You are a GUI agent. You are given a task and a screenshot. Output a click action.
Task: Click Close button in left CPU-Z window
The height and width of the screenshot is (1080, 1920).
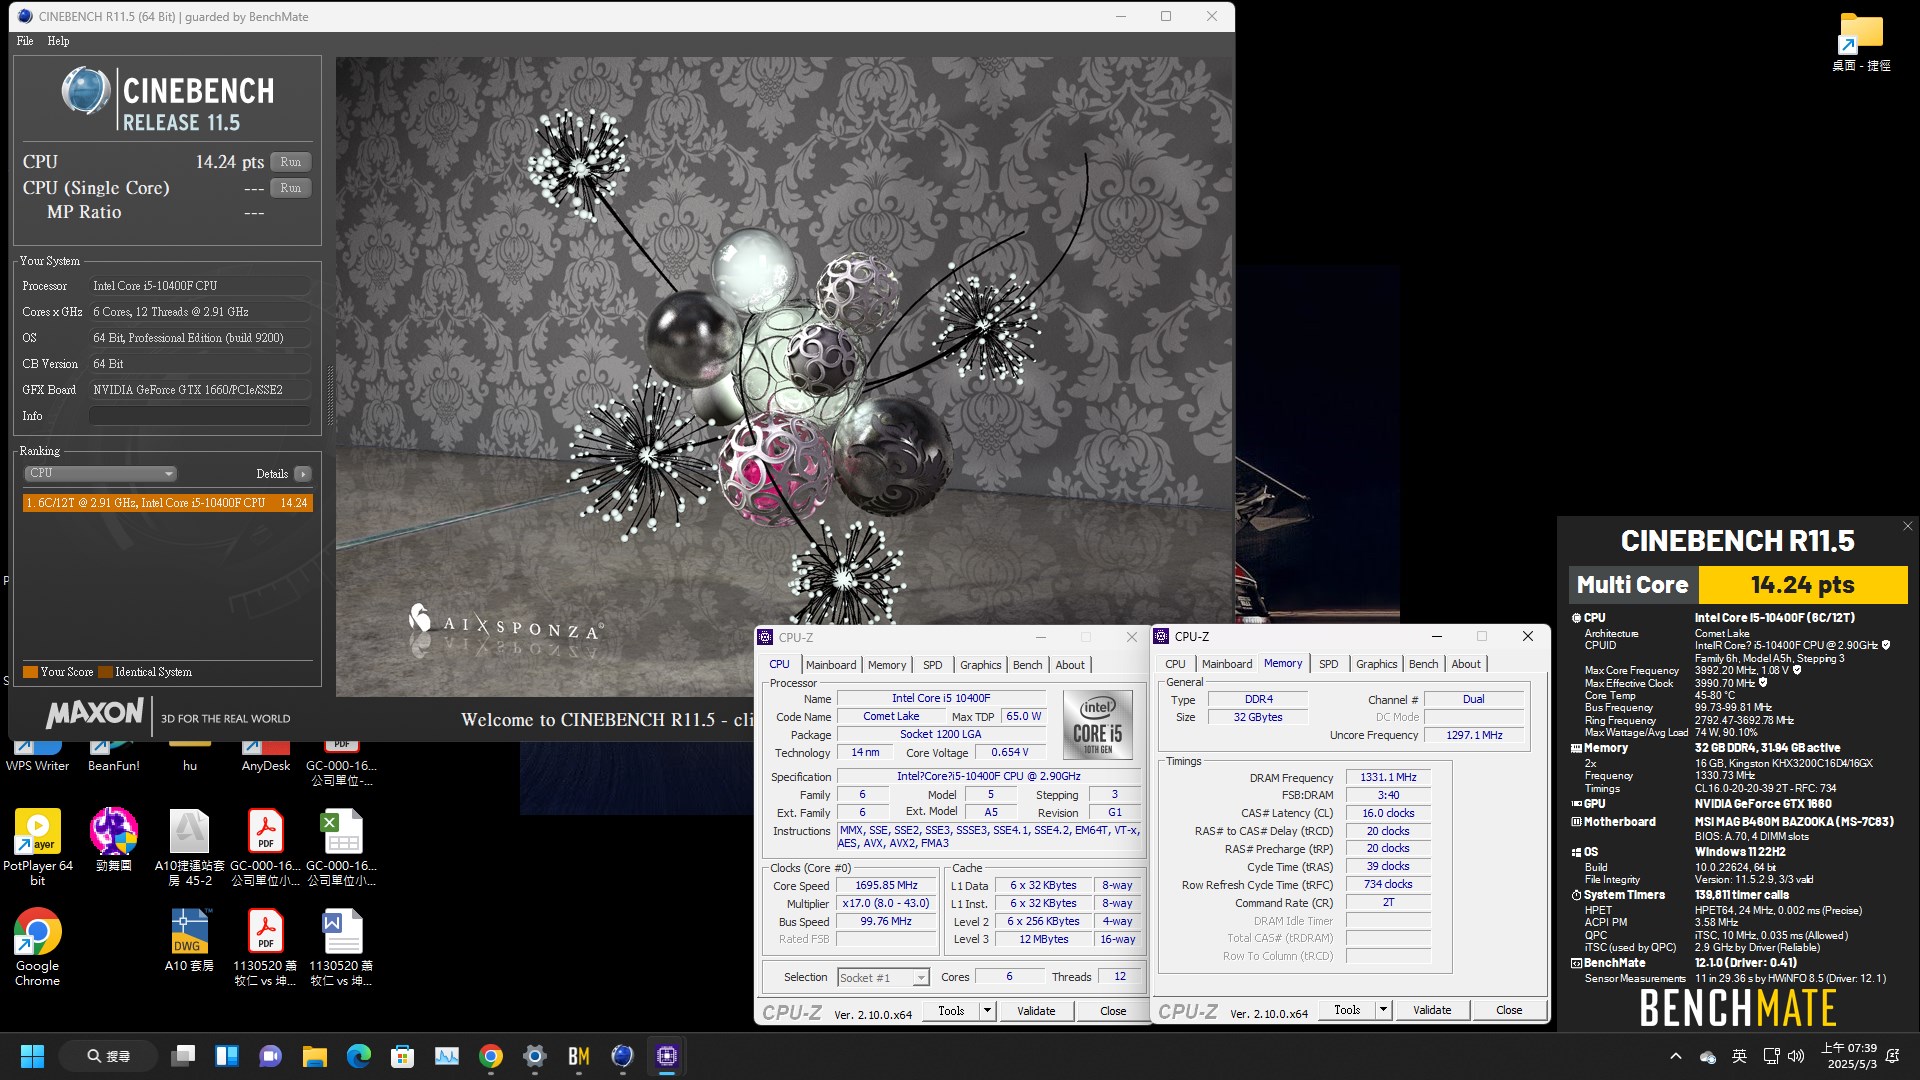point(1113,1011)
